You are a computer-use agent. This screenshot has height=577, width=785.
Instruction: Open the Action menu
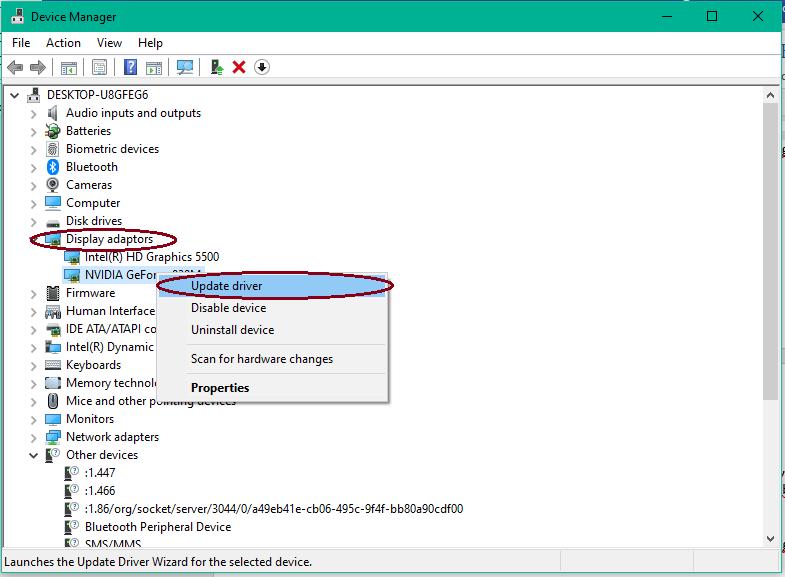[63, 43]
